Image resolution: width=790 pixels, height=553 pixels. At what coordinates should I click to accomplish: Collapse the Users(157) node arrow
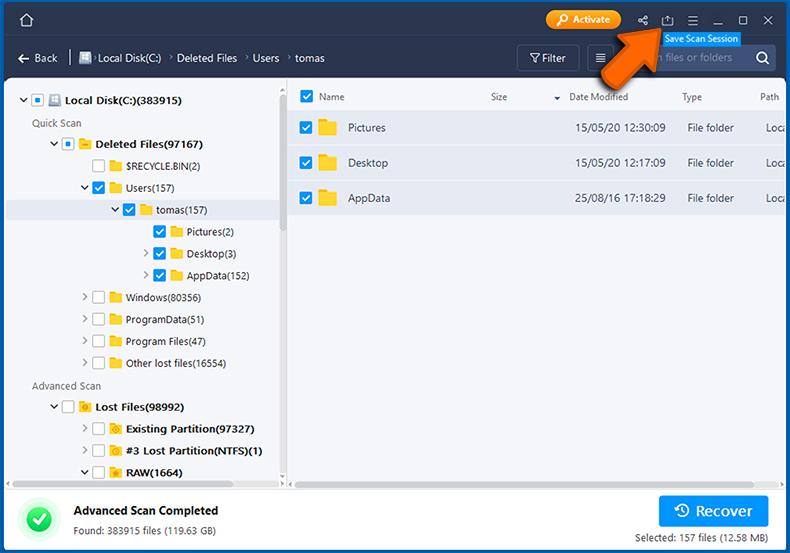[85, 187]
